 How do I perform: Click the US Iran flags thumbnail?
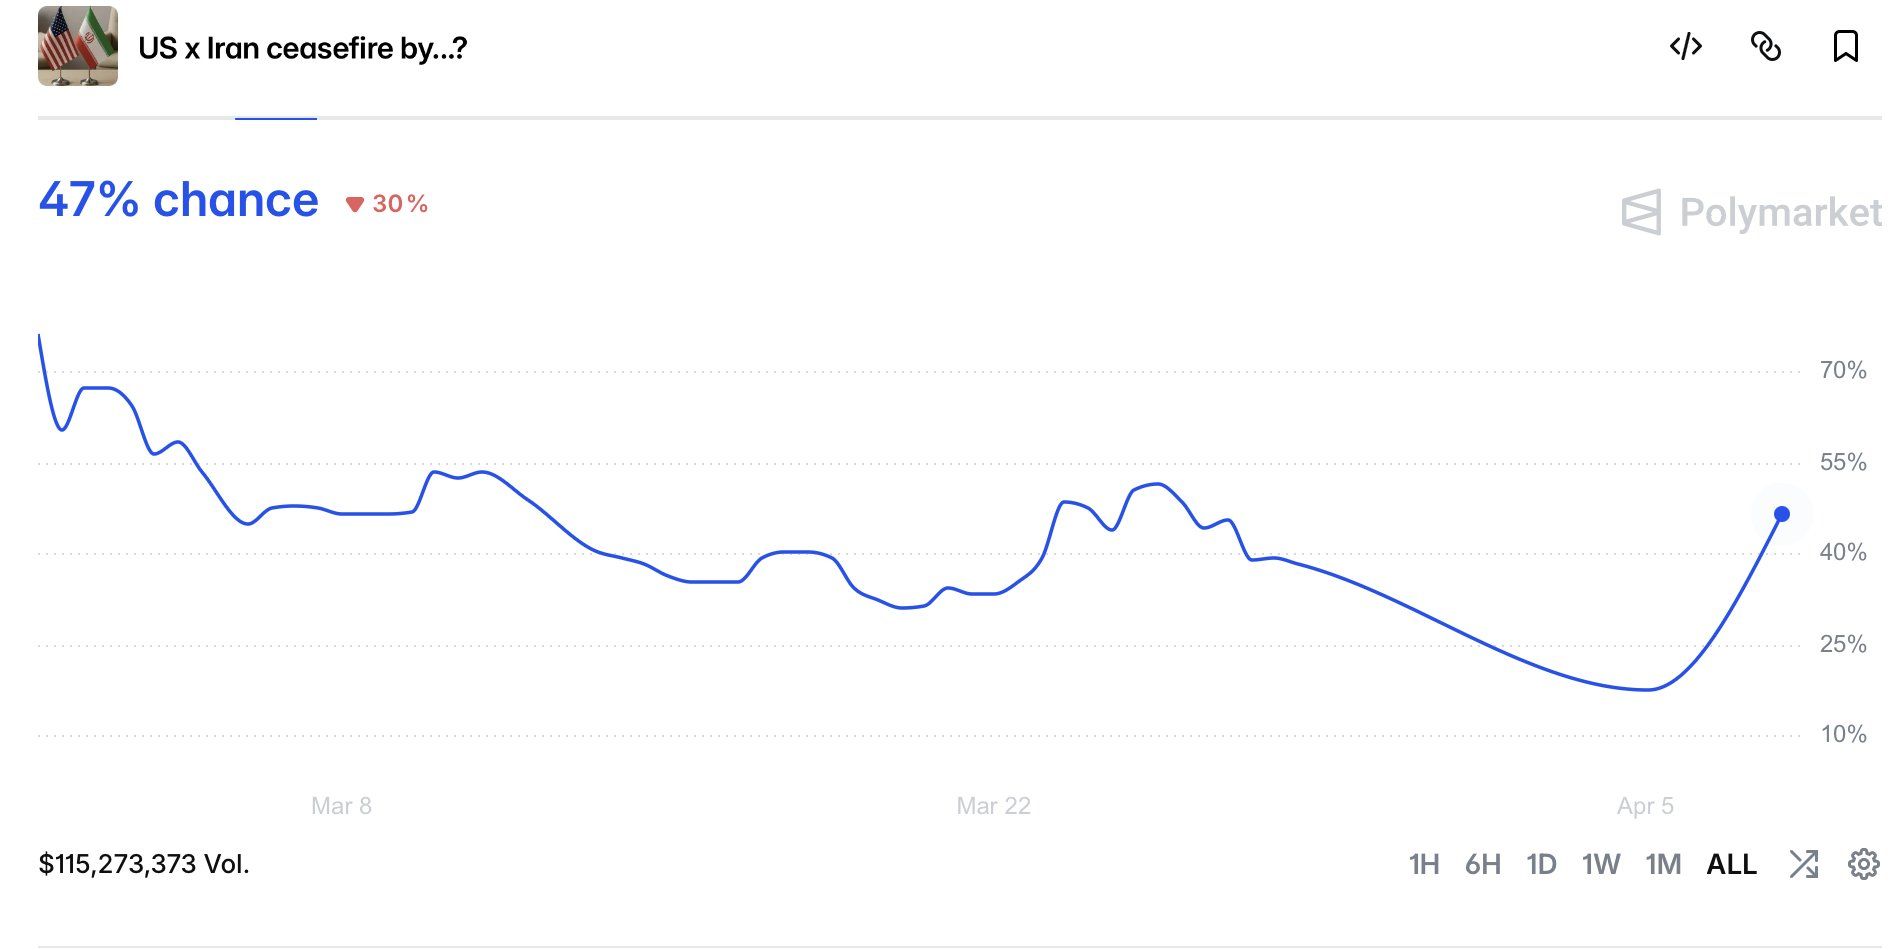(78, 46)
